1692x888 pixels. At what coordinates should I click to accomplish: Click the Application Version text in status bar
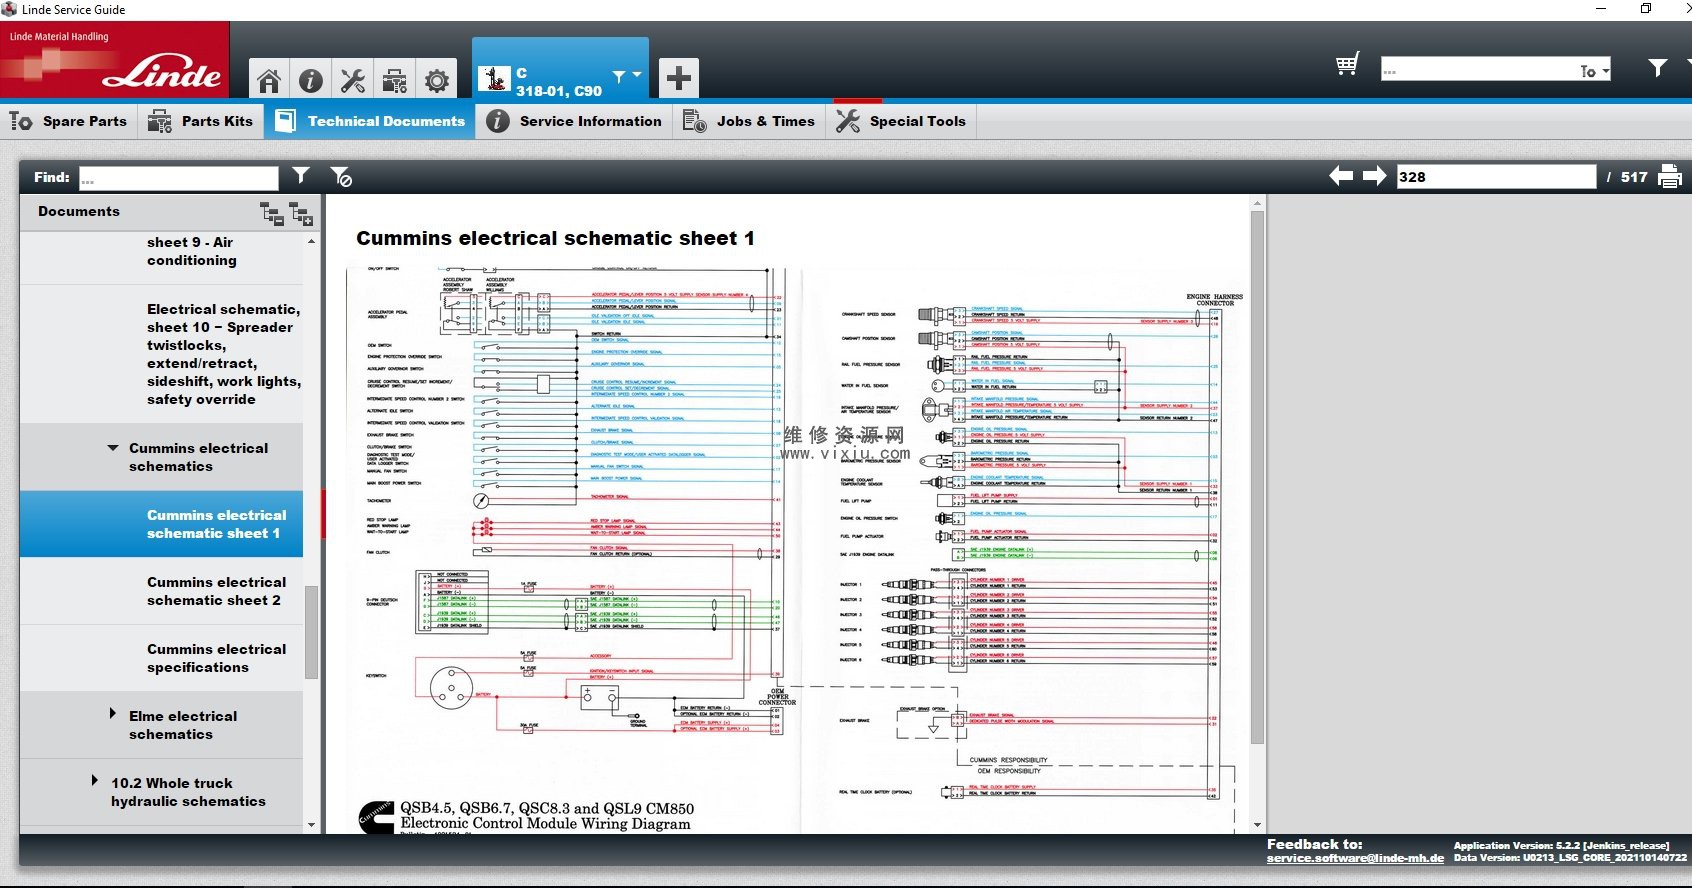pos(1561,846)
